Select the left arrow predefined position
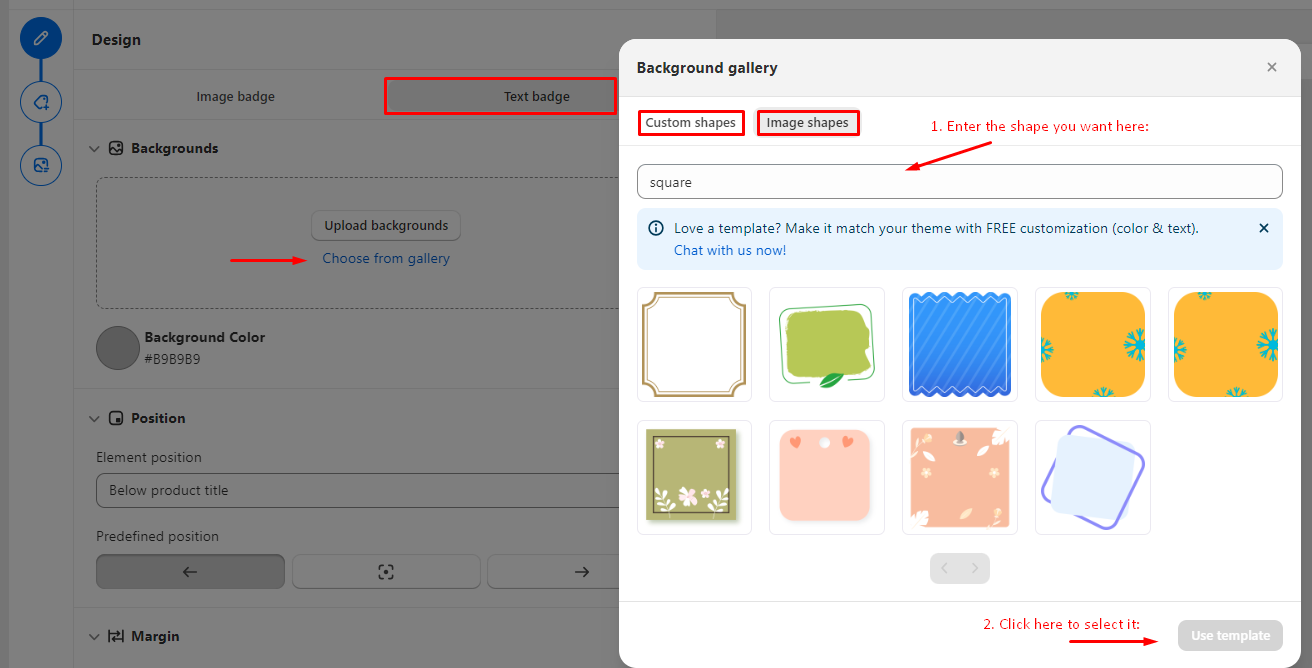This screenshot has width=1312, height=668. pos(190,572)
